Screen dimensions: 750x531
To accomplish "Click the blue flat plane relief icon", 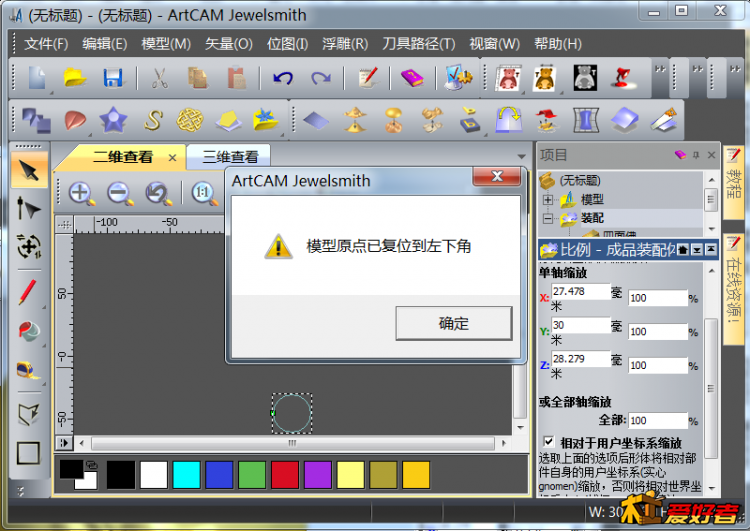I will click(316, 120).
